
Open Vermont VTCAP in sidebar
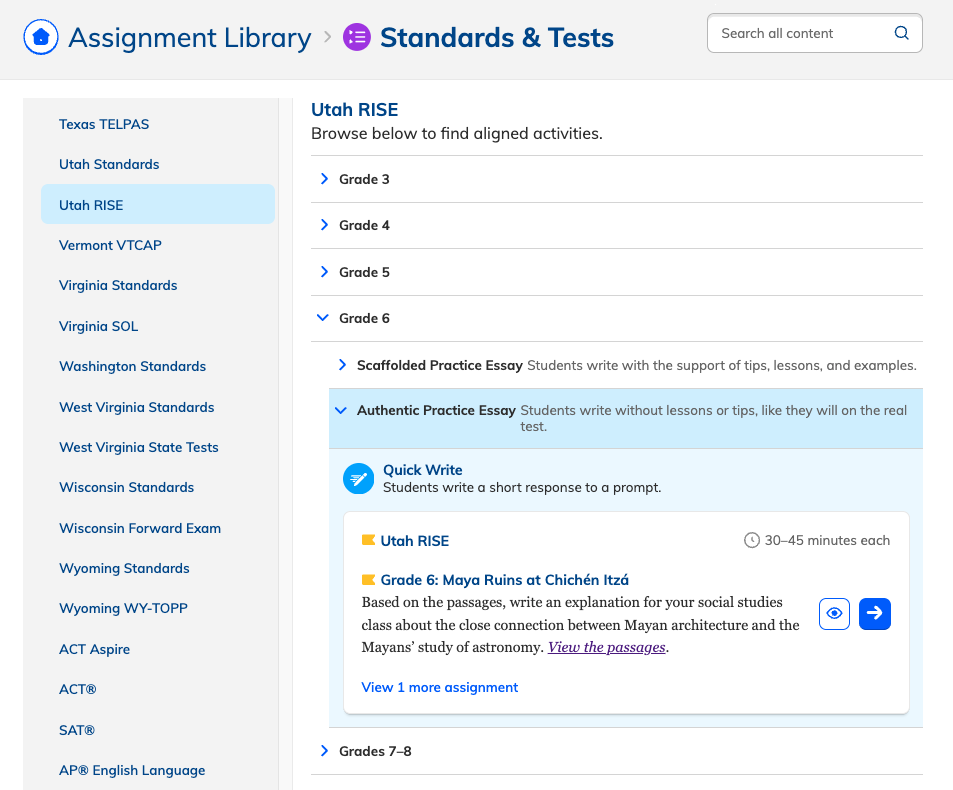(110, 245)
